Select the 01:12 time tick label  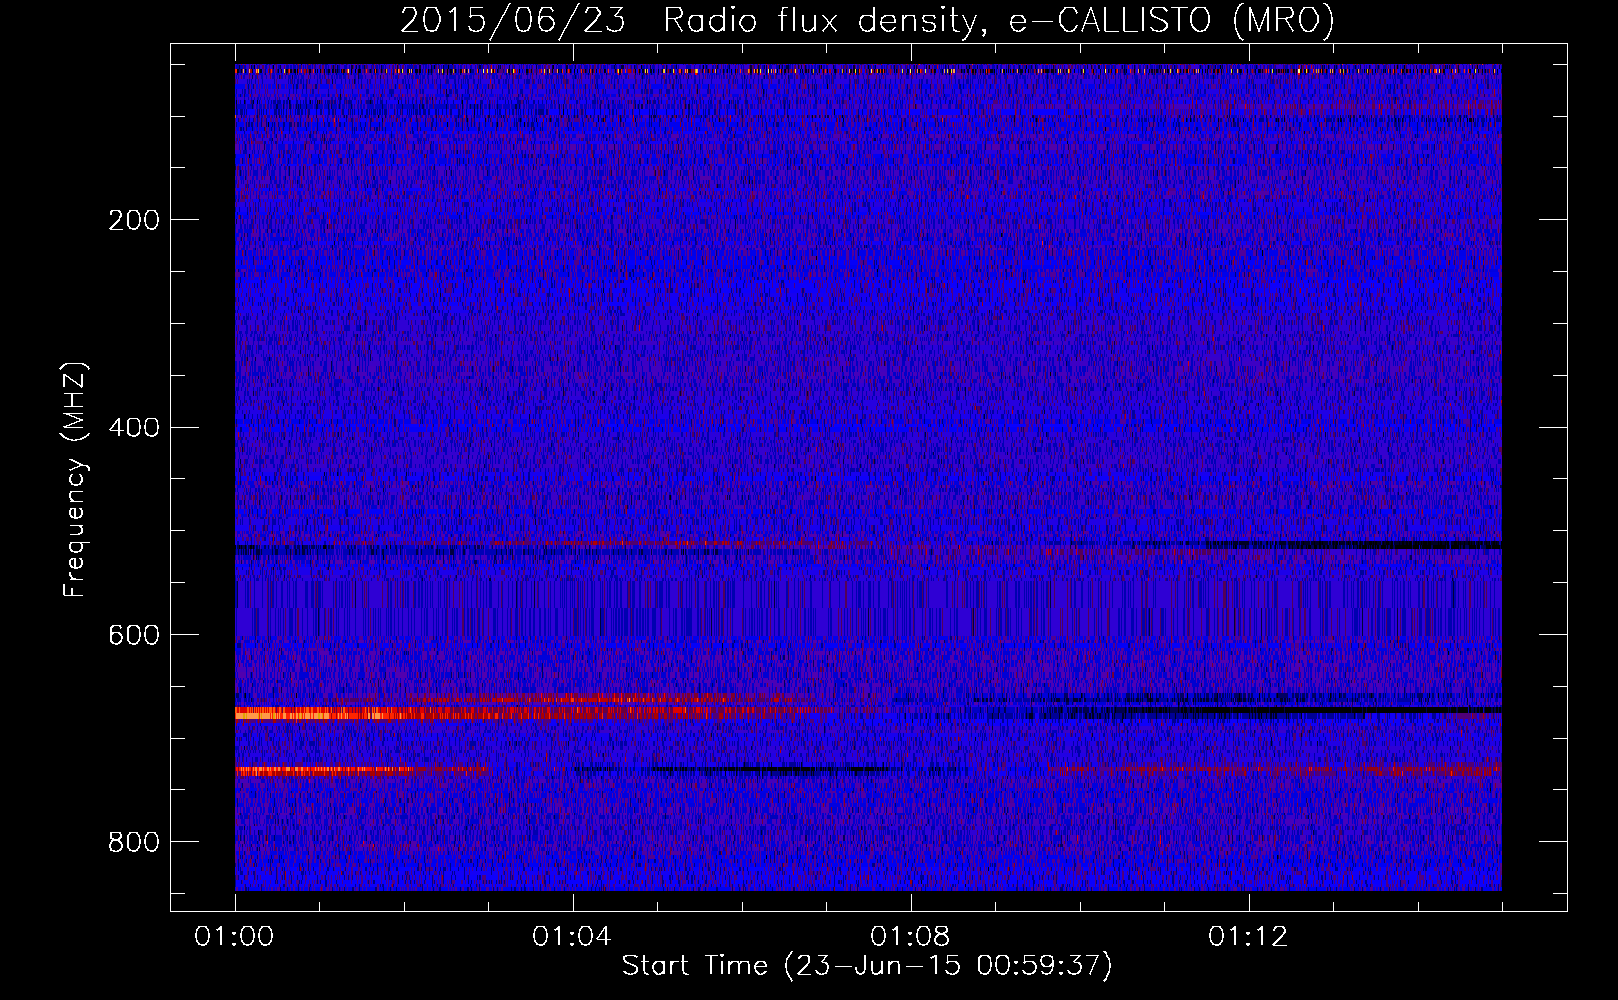1248,937
